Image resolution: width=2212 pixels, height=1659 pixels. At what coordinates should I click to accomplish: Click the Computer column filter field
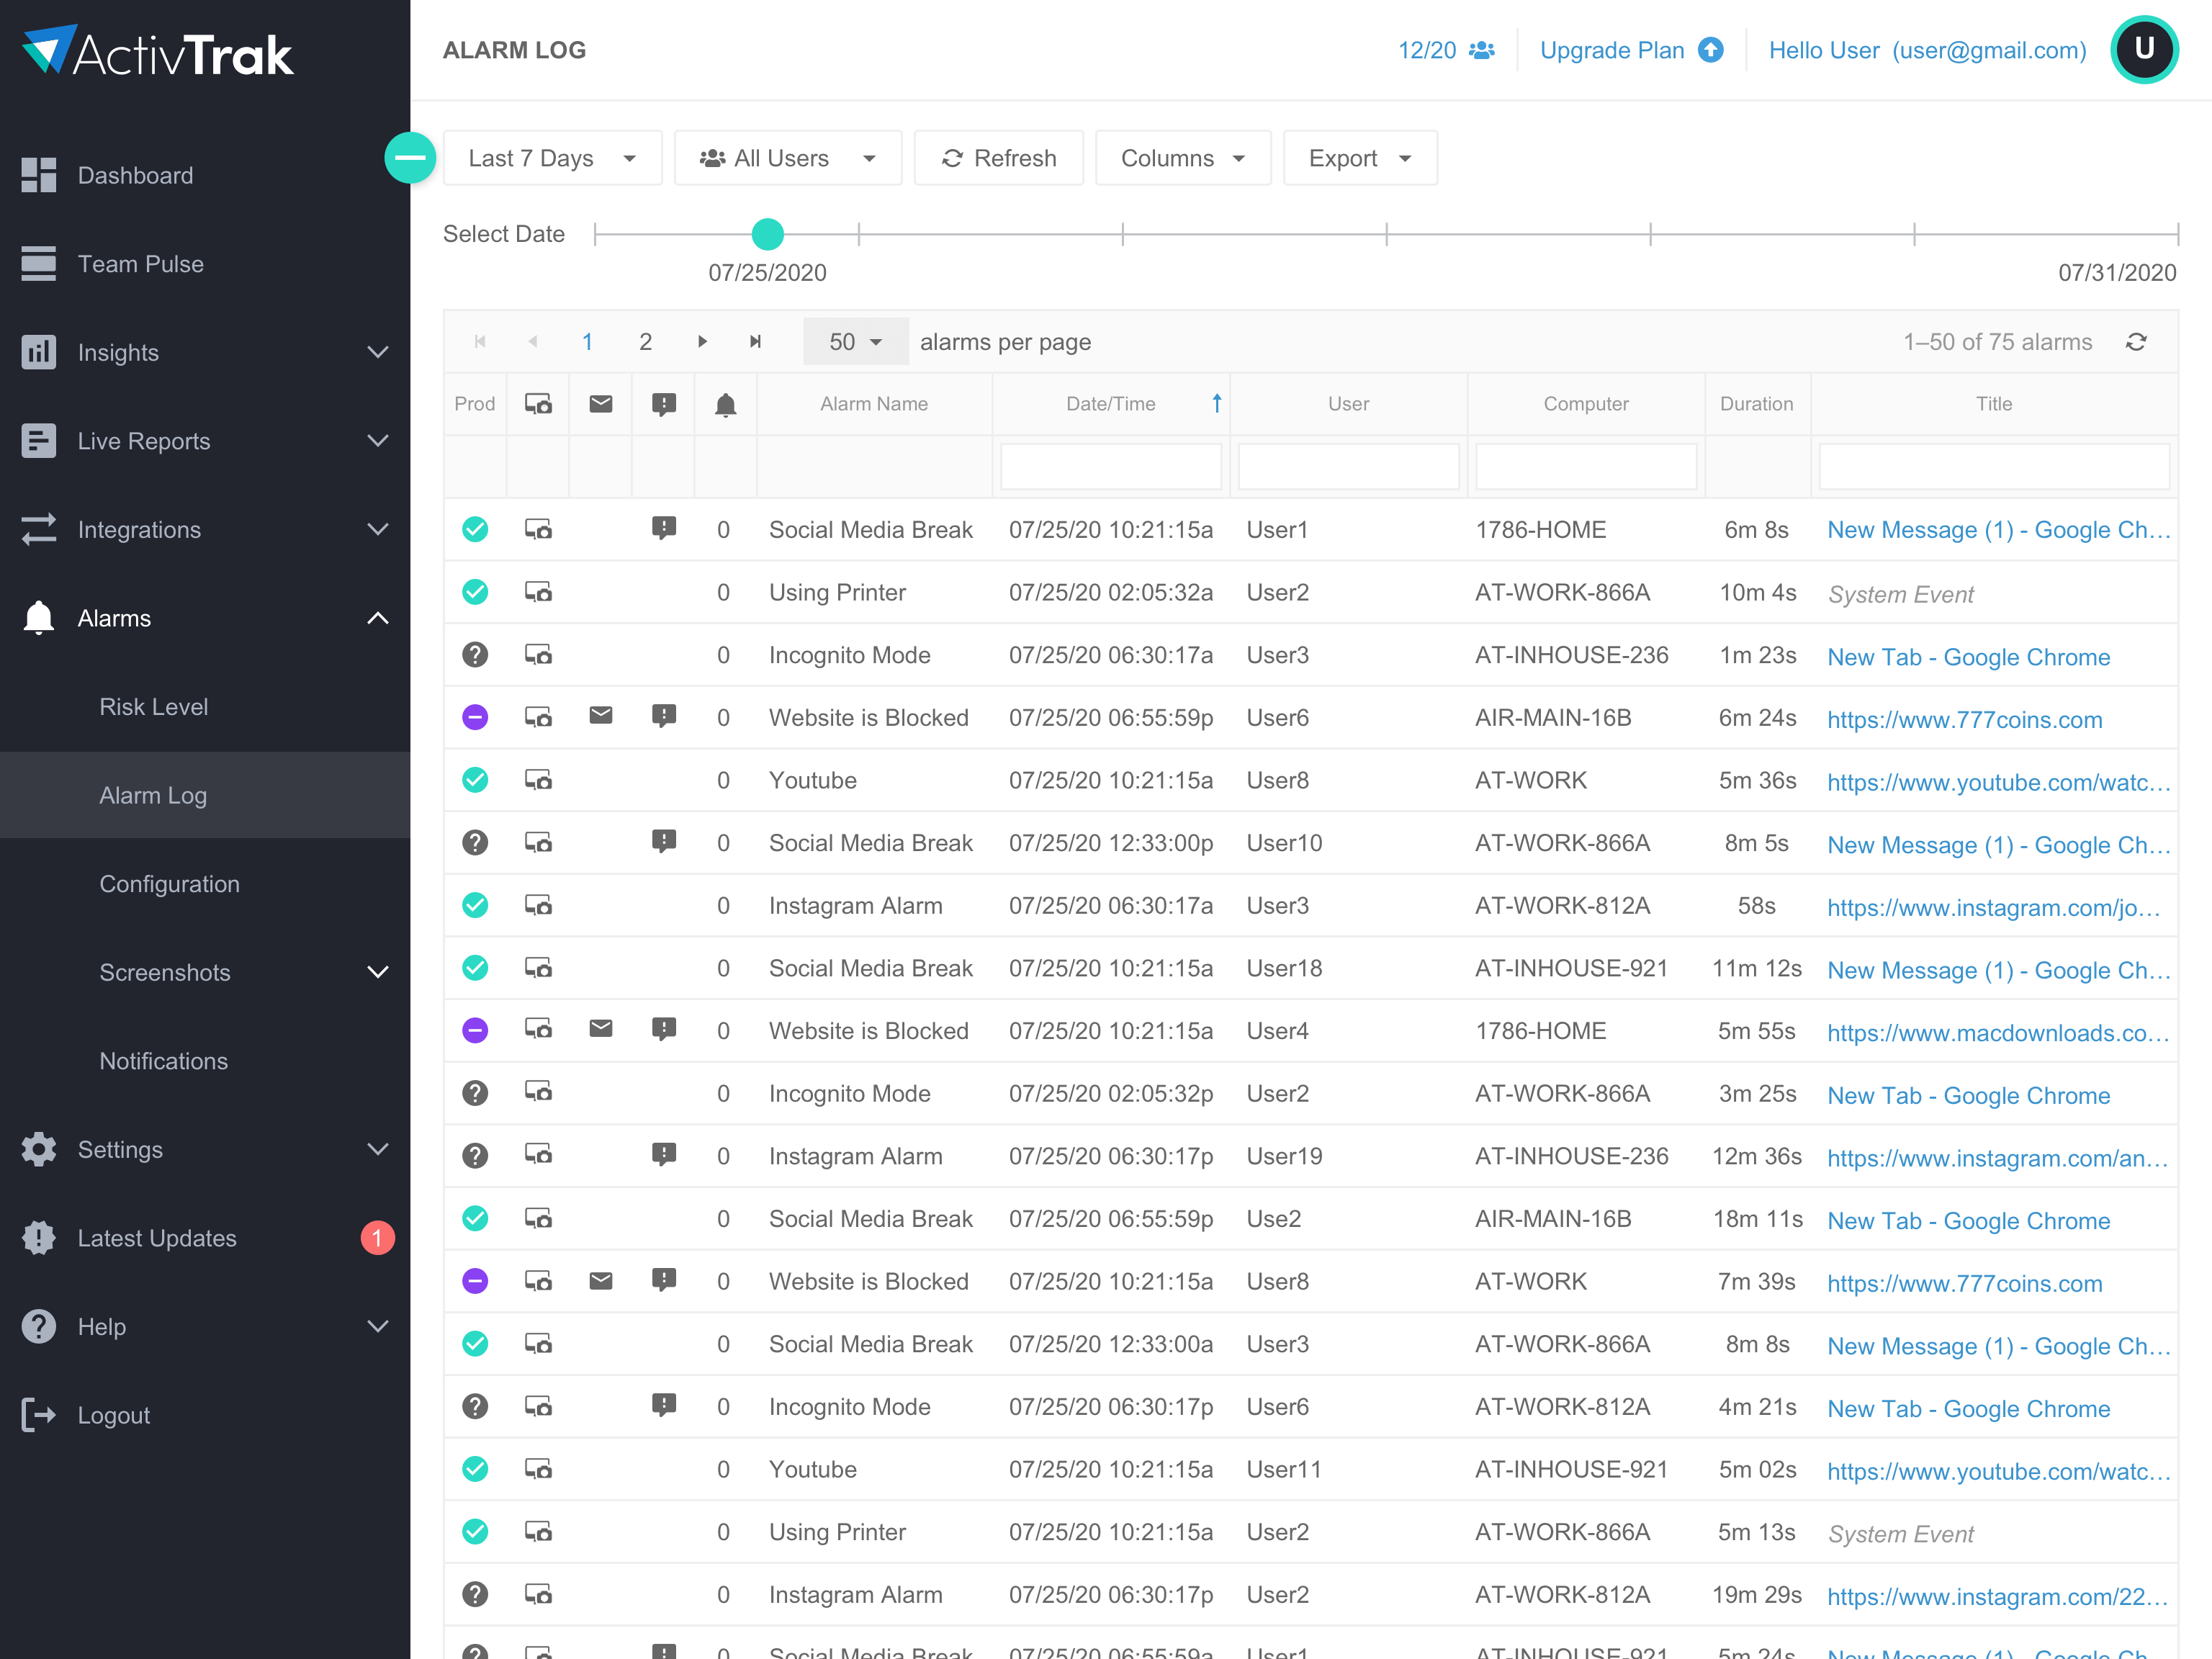click(x=1585, y=467)
